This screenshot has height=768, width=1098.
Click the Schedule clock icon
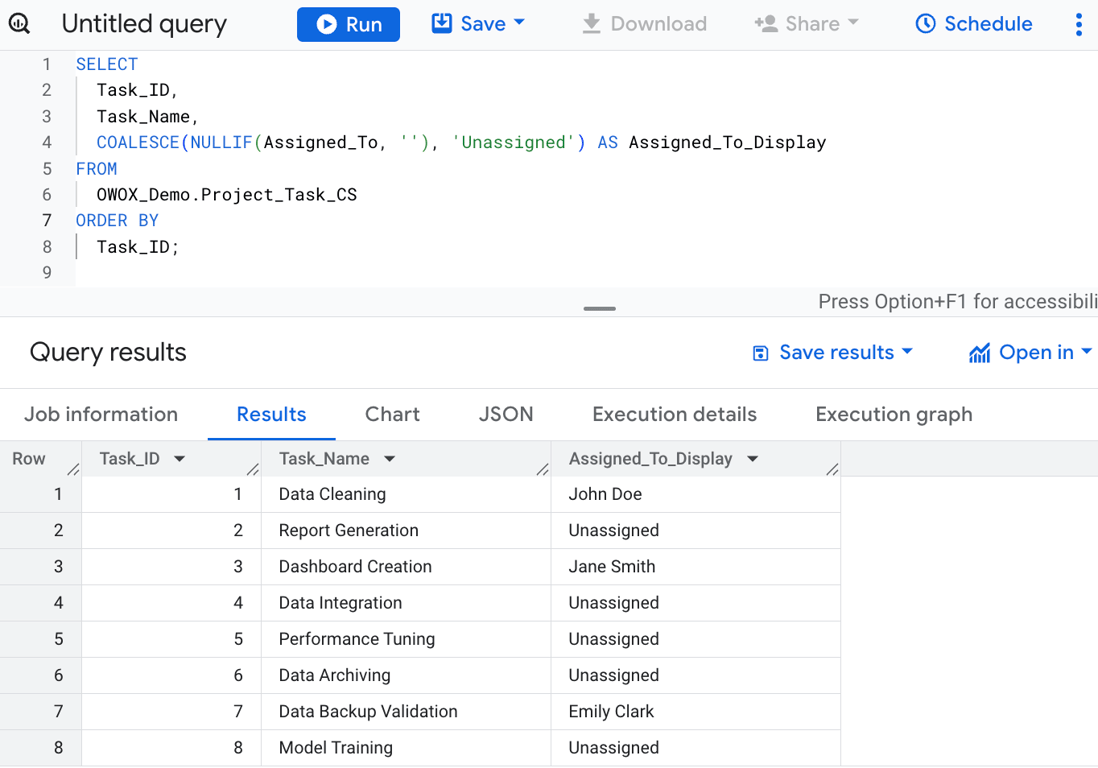tap(926, 24)
